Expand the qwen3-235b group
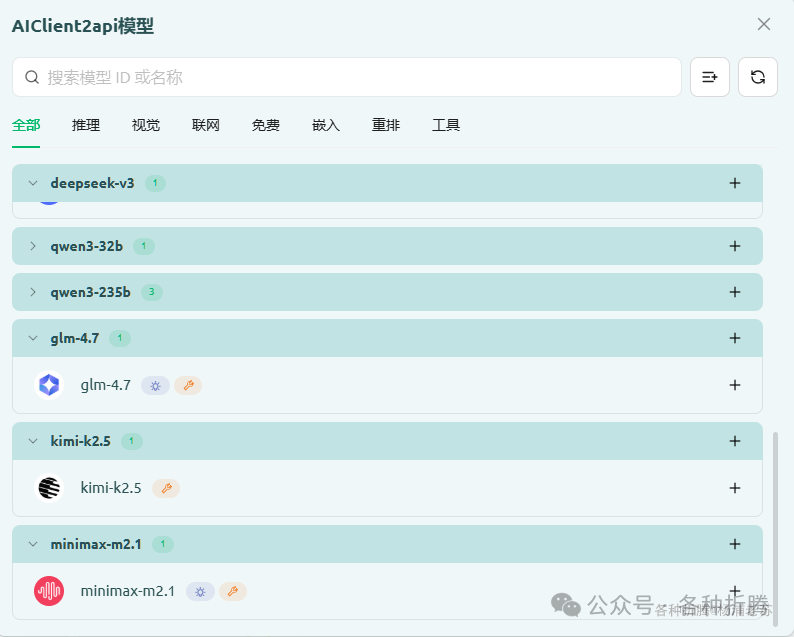Viewport: 794px width, 637px height. (x=33, y=292)
